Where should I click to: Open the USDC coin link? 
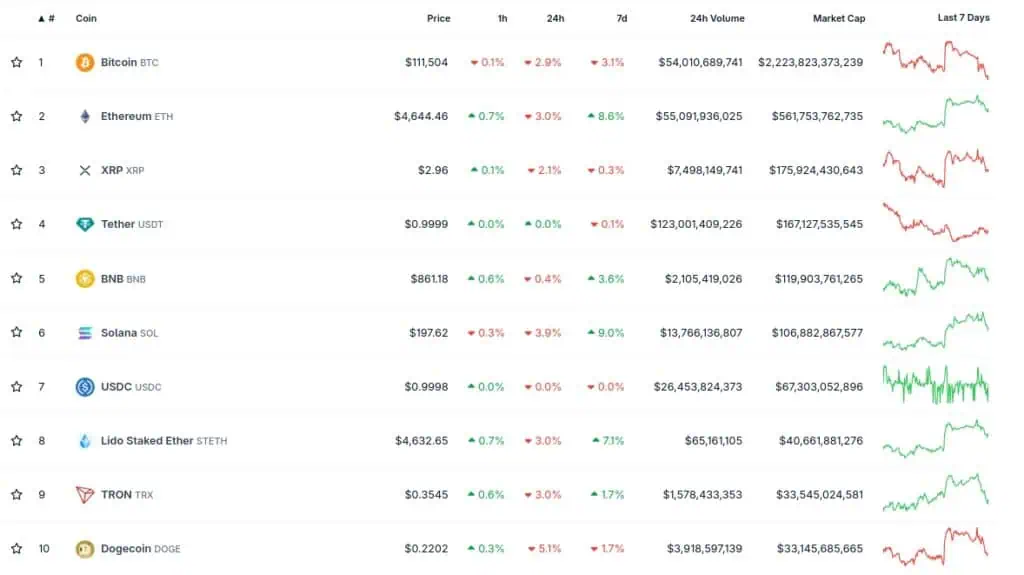pos(131,387)
